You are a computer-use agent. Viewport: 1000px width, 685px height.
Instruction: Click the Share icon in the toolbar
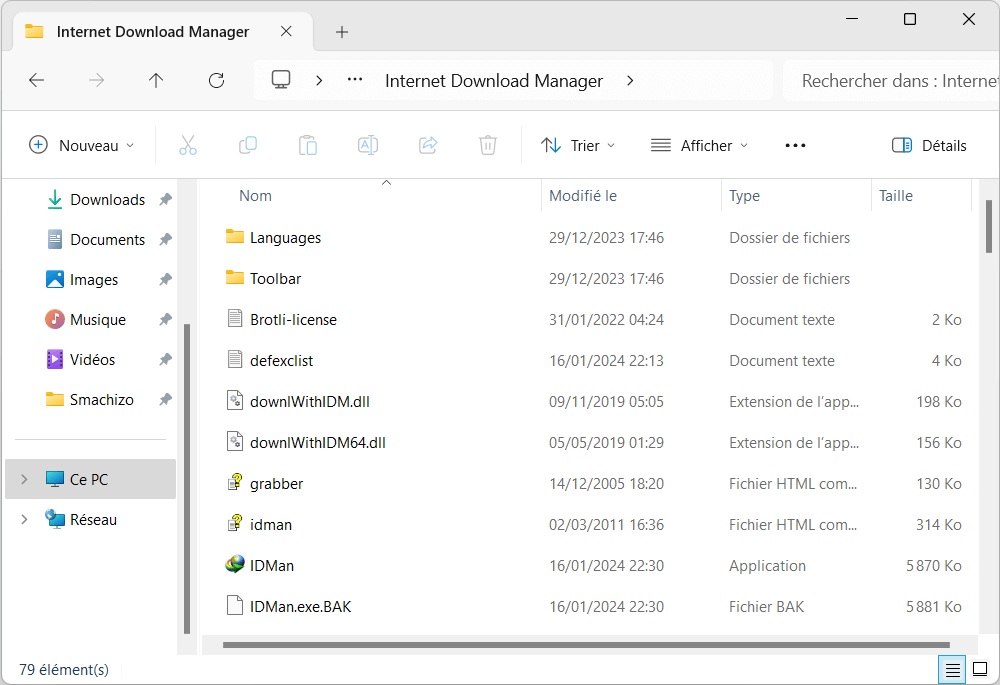point(428,145)
